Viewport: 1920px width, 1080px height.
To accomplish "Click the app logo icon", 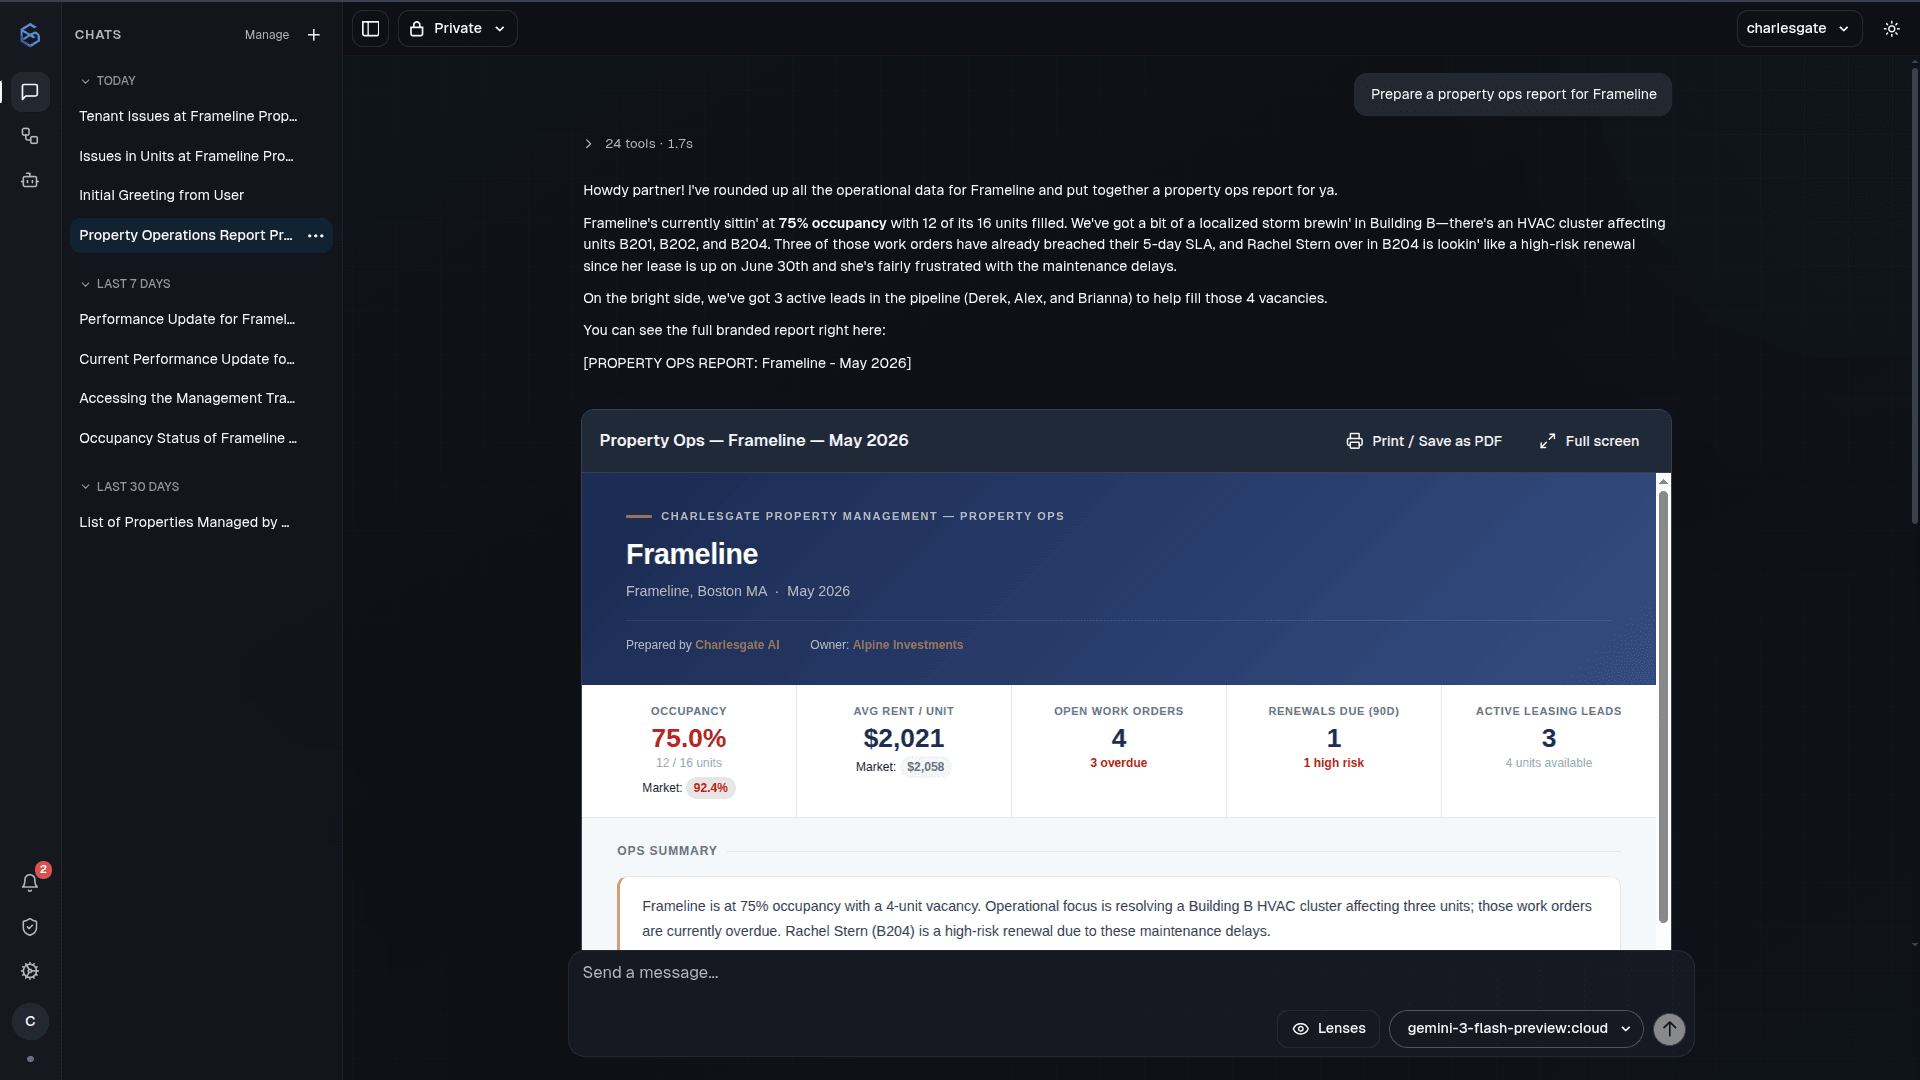I will click(x=30, y=35).
